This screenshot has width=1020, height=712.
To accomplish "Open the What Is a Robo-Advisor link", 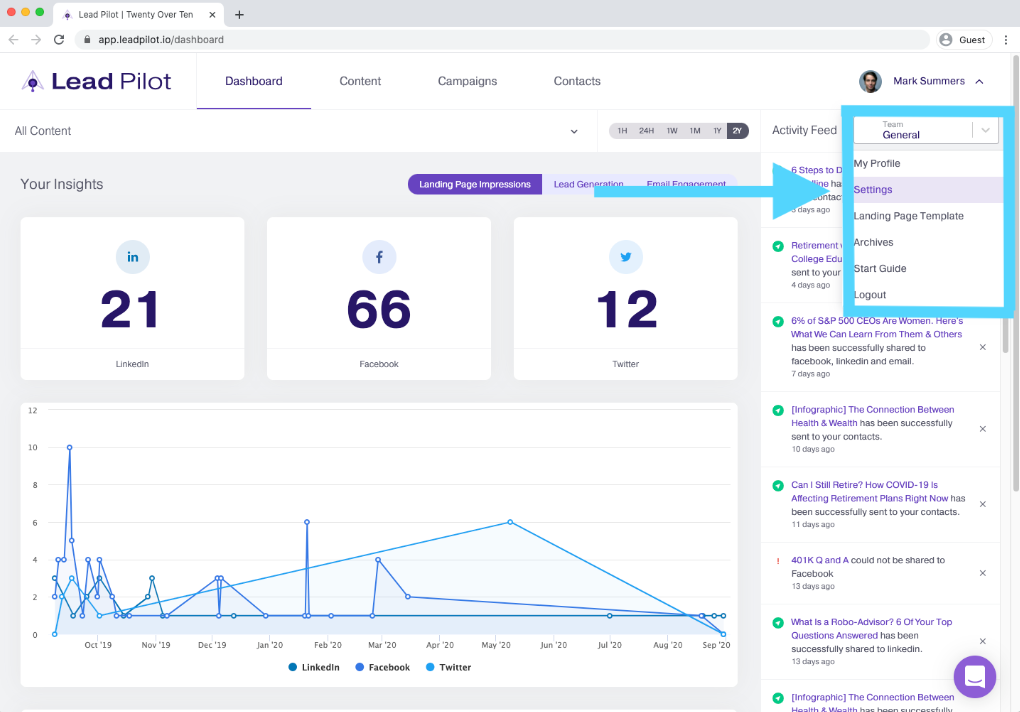I will (871, 629).
